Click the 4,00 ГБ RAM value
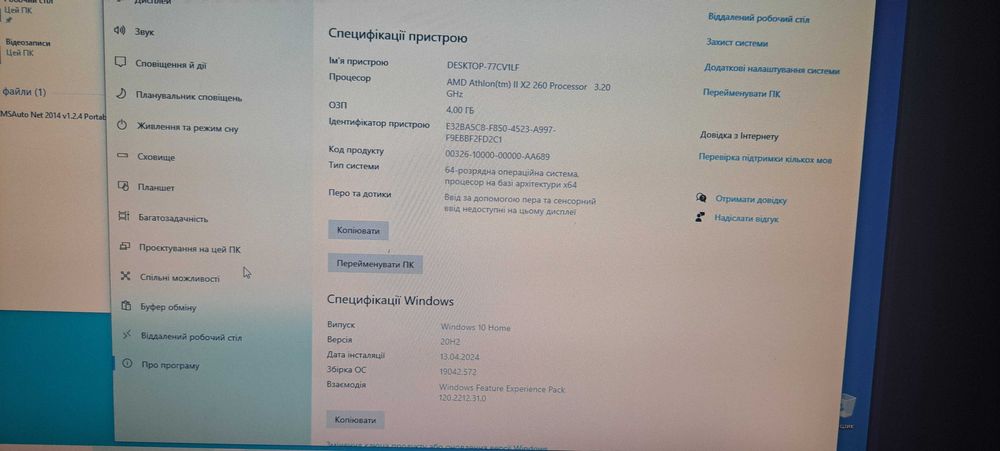 pos(460,110)
